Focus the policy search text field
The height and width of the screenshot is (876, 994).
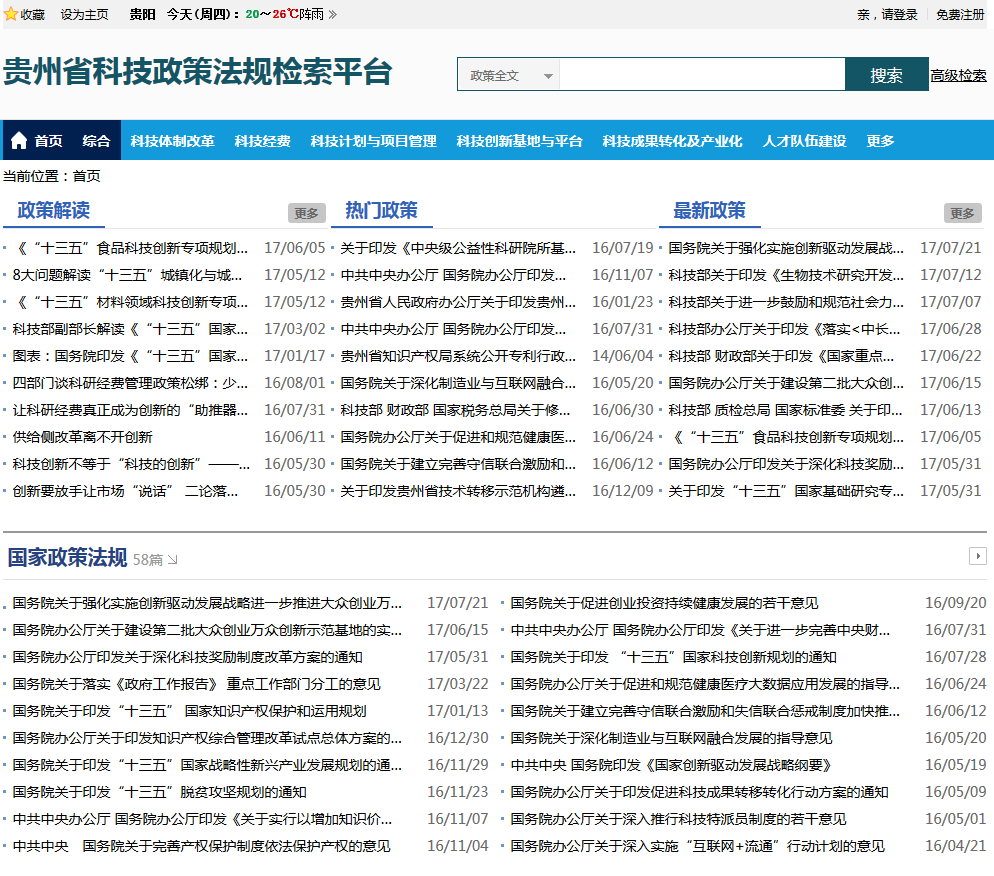click(701, 75)
